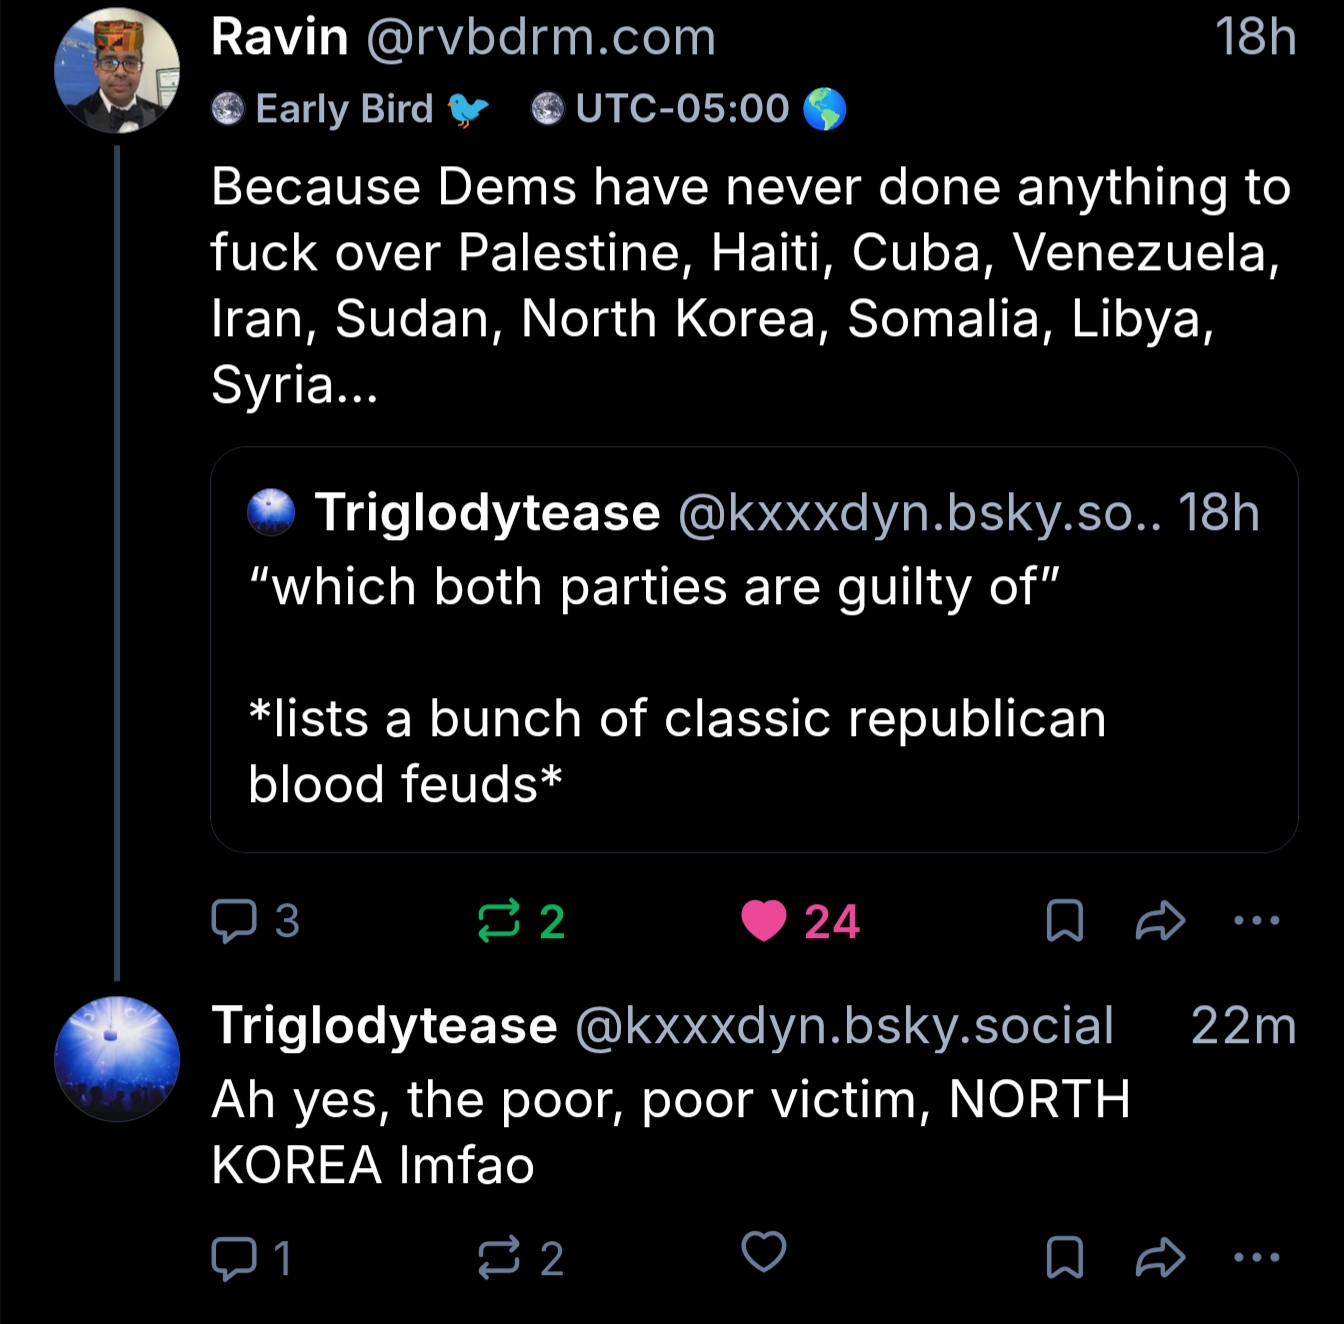The width and height of the screenshot is (1344, 1324).
Task: Like Triglodytease's North Korea reply
Action: pos(764,1252)
